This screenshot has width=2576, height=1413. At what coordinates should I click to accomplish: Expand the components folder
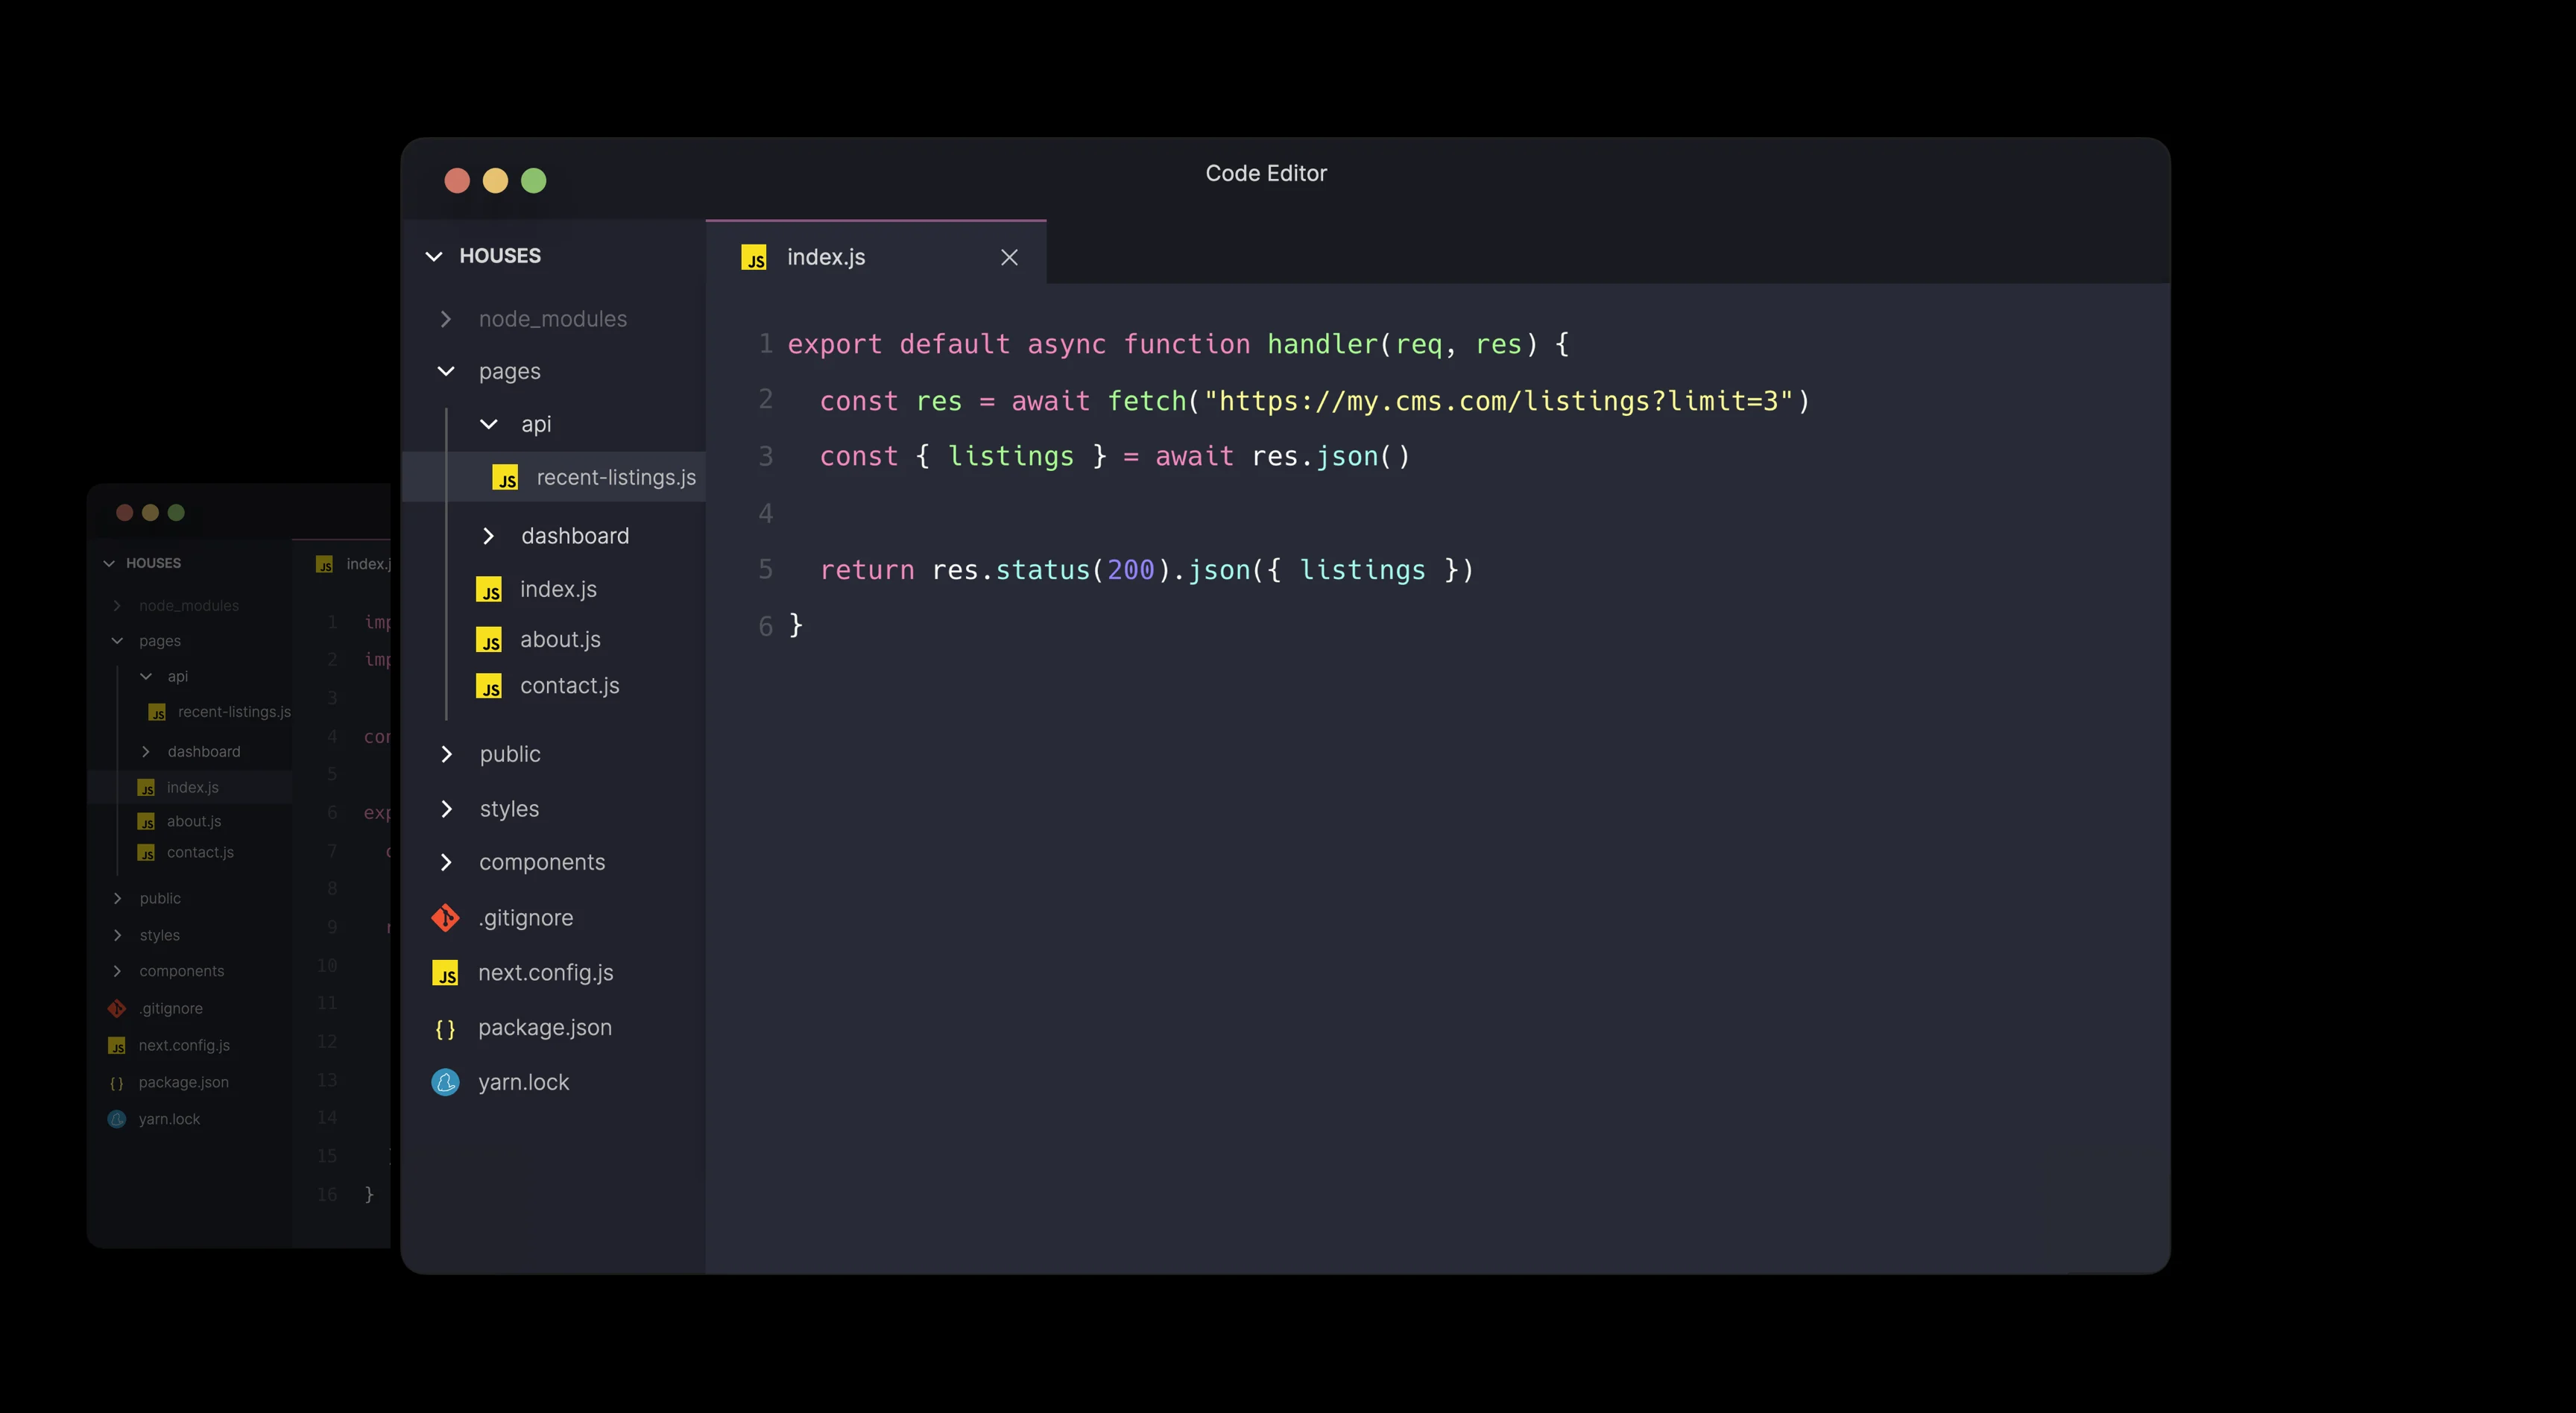[x=446, y=862]
